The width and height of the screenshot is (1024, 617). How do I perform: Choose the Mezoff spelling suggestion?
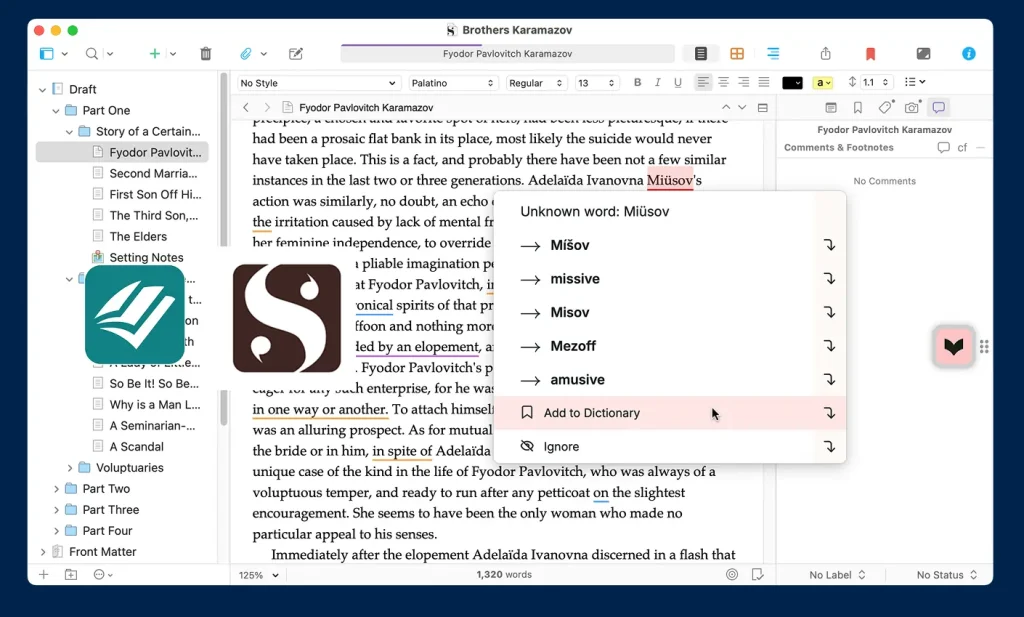pyautogui.click(x=670, y=346)
